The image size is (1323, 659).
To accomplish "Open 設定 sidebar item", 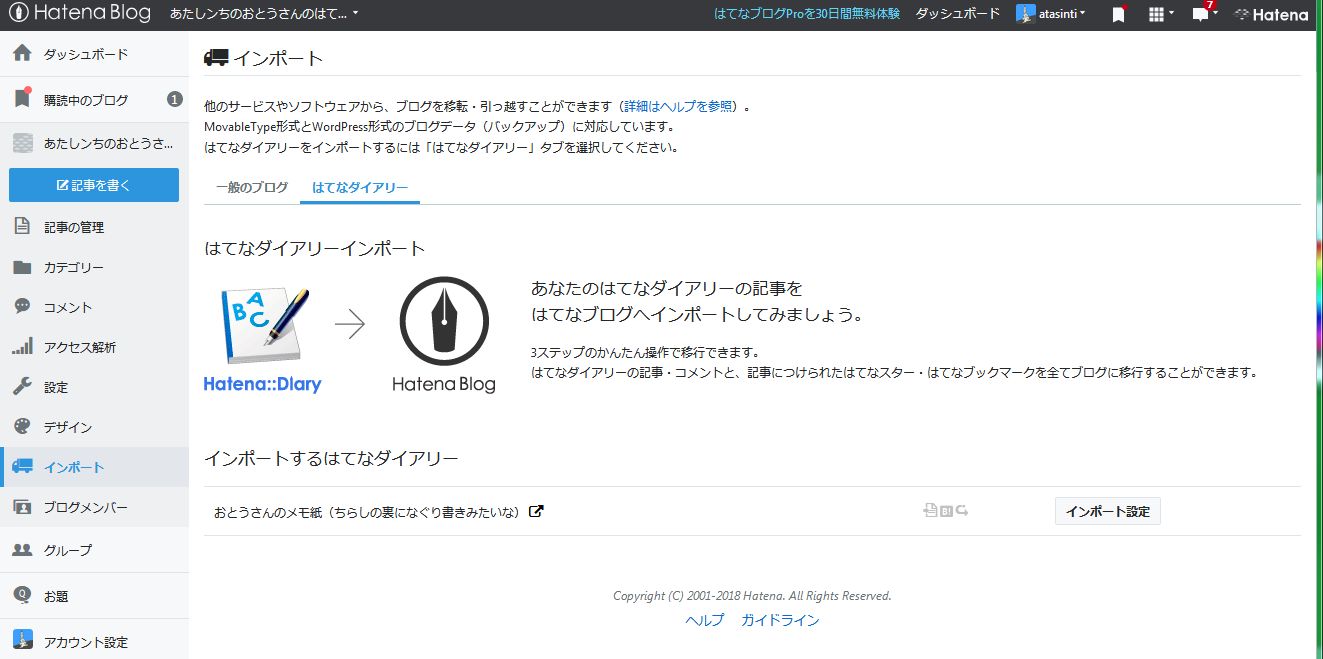I will [x=94, y=387].
